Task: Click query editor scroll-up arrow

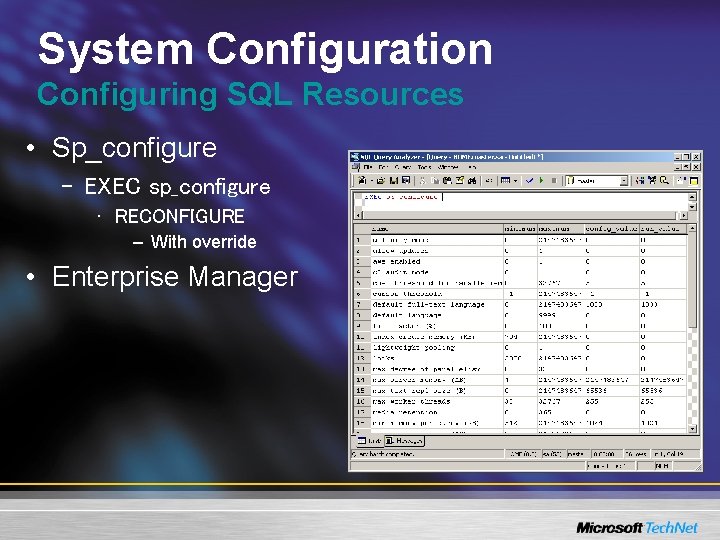Action: pyautogui.click(x=692, y=197)
